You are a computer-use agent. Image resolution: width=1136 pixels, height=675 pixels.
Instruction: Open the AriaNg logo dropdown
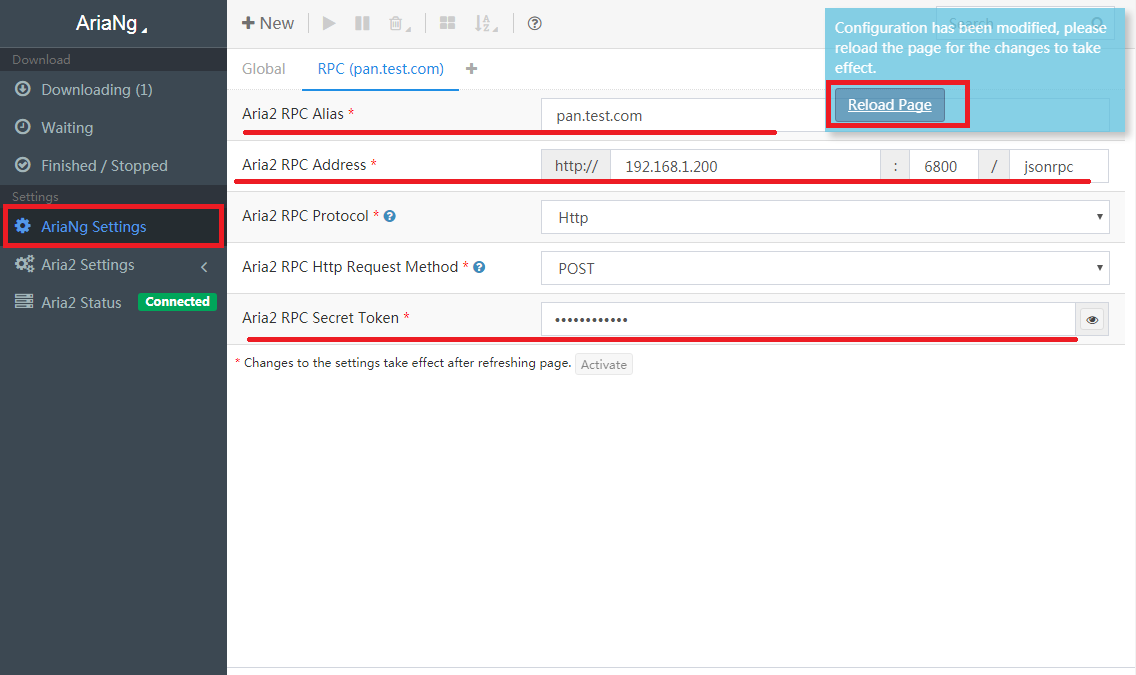pos(112,23)
